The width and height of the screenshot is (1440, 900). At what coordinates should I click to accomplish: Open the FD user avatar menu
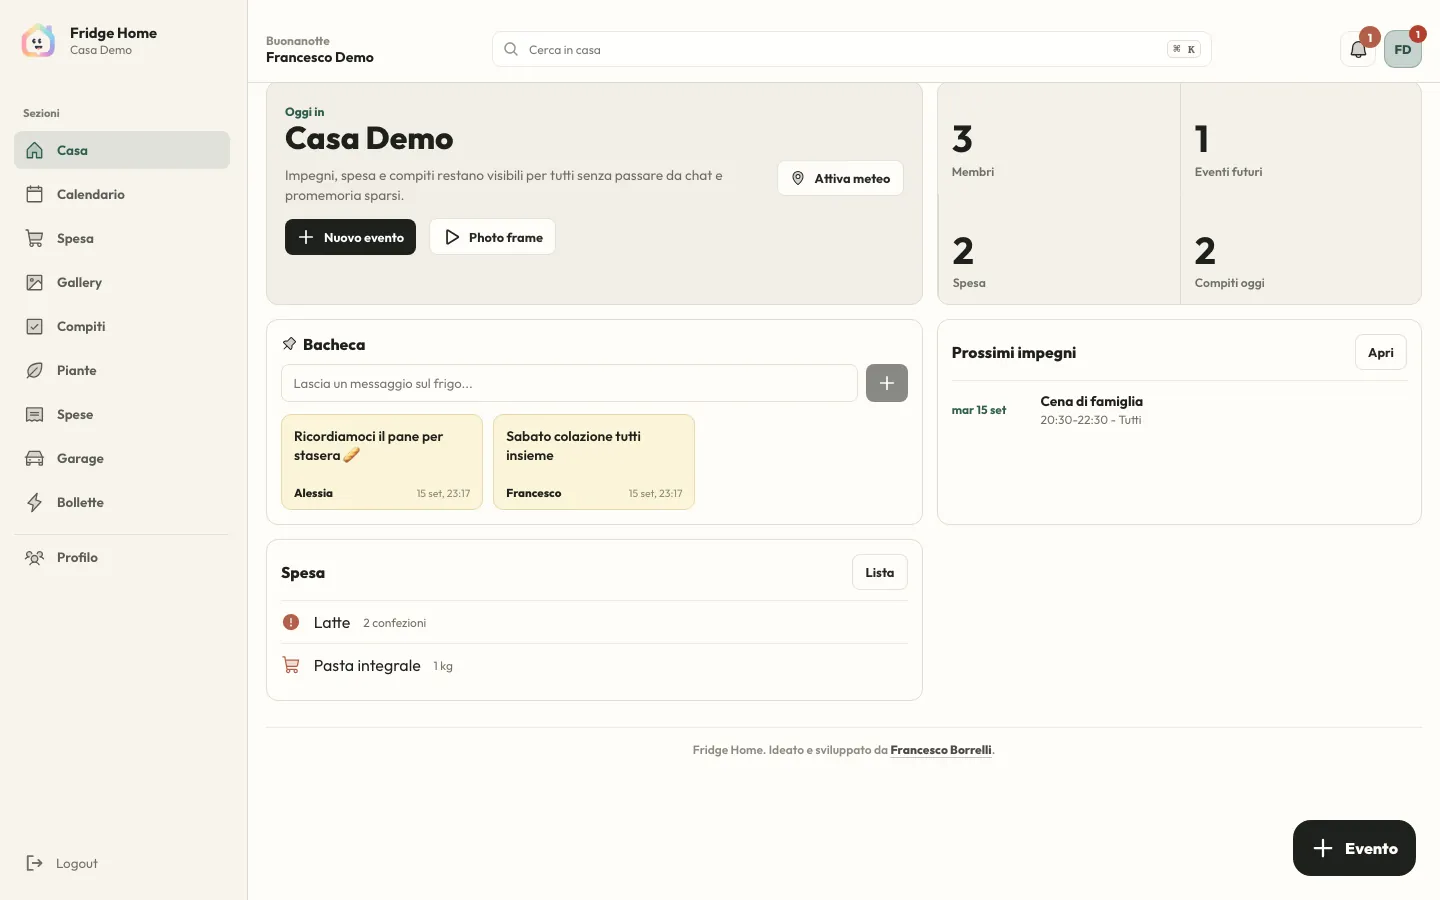tap(1403, 49)
